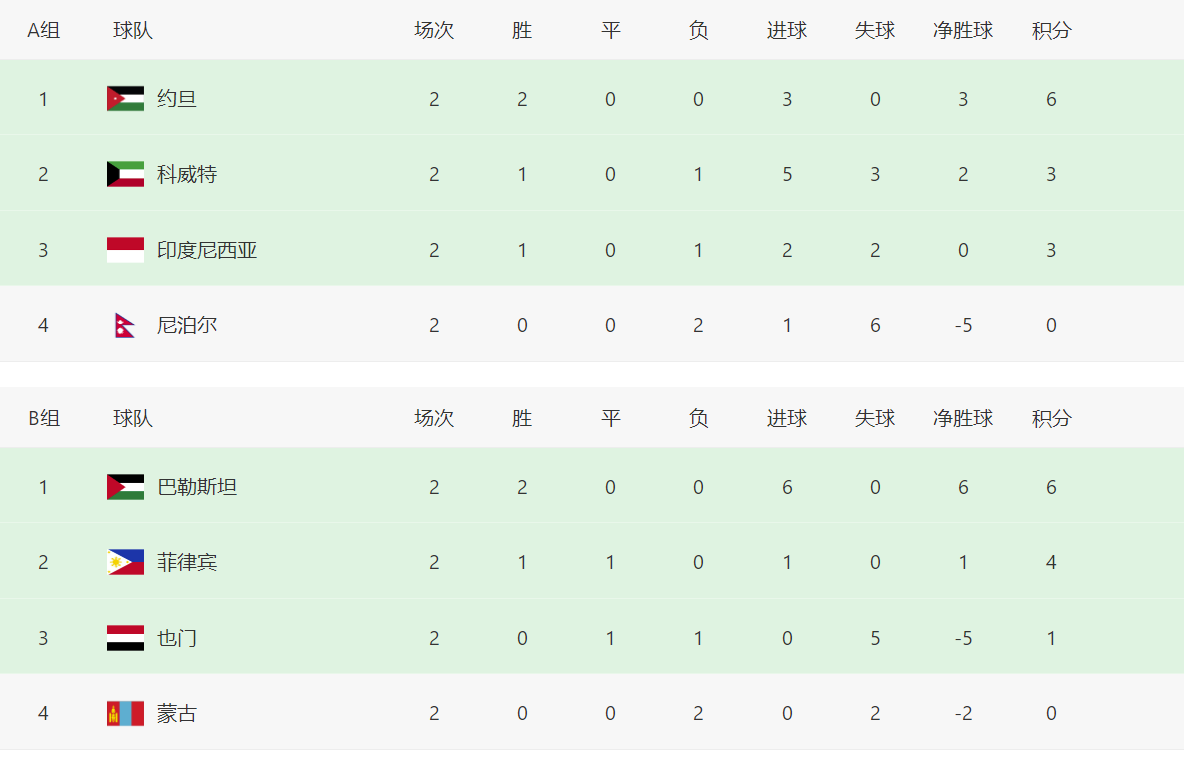1184x760 pixels.
Task: Select team name 巴勒斯坦
Action: [x=197, y=487]
